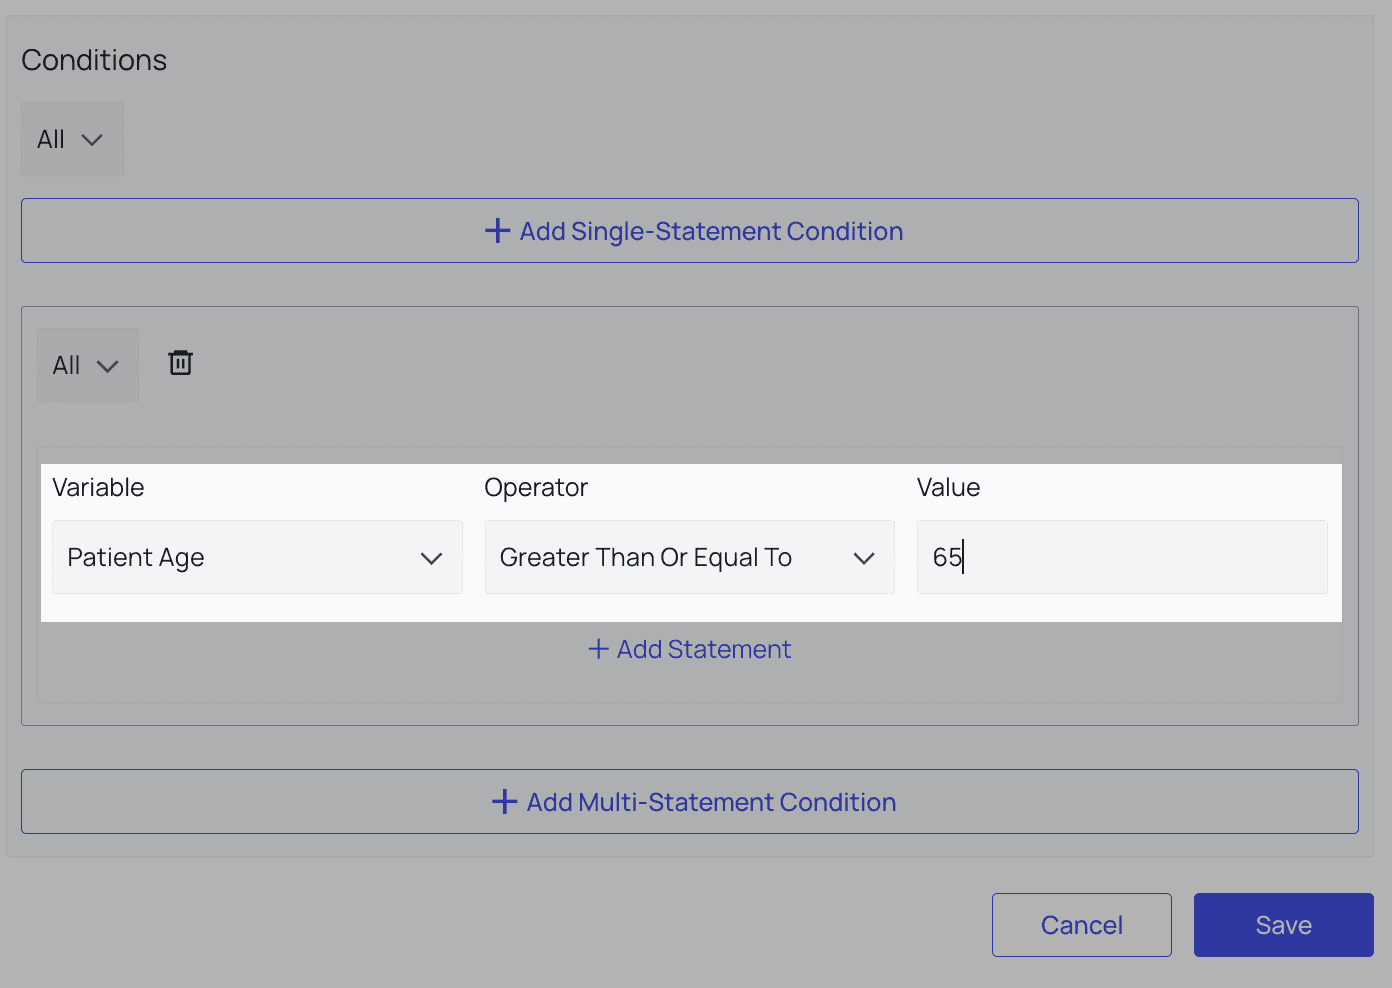Add a single-statement condition
The width and height of the screenshot is (1392, 988).
[x=690, y=231]
